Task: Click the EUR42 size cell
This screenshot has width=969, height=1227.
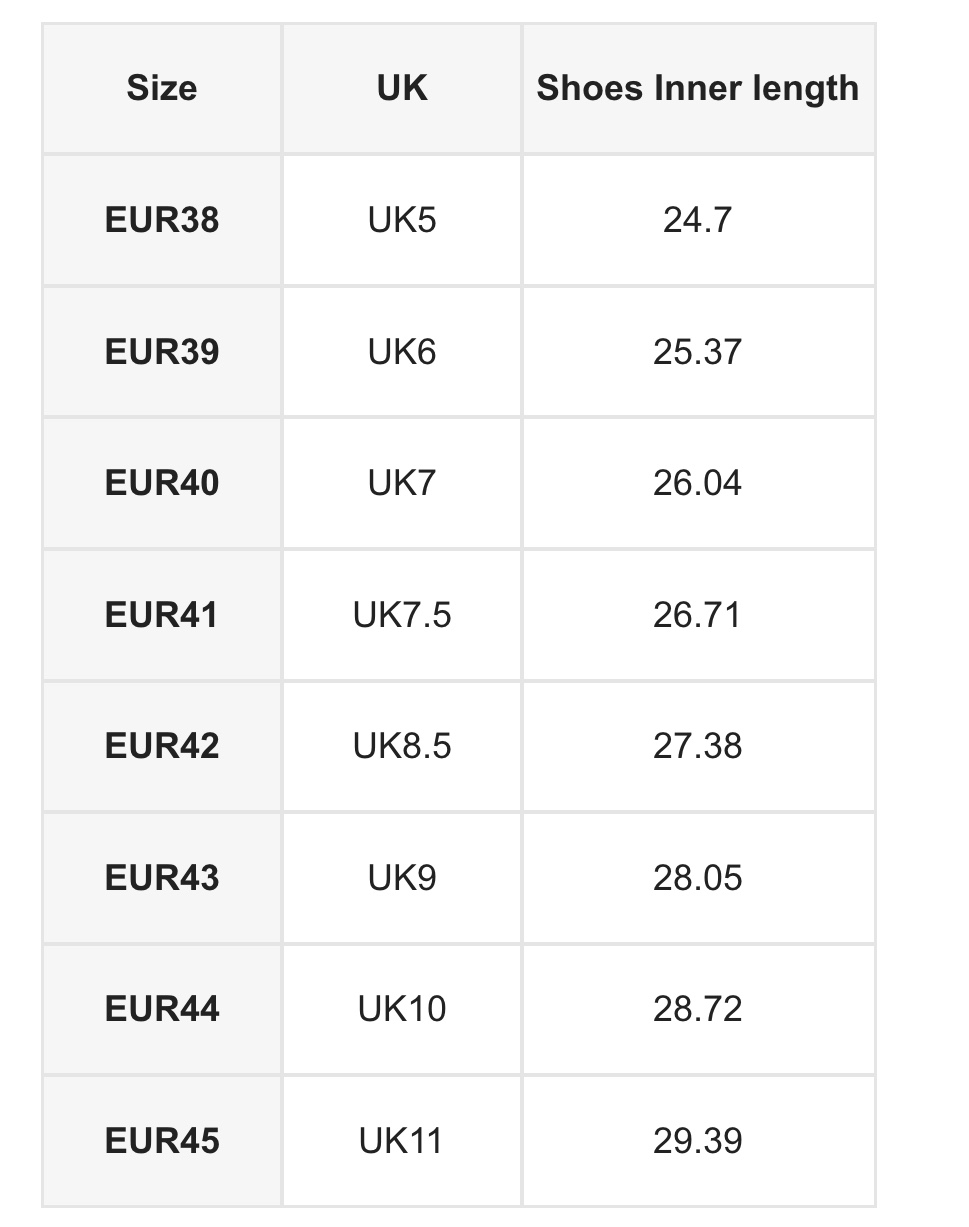Action: coord(162,746)
